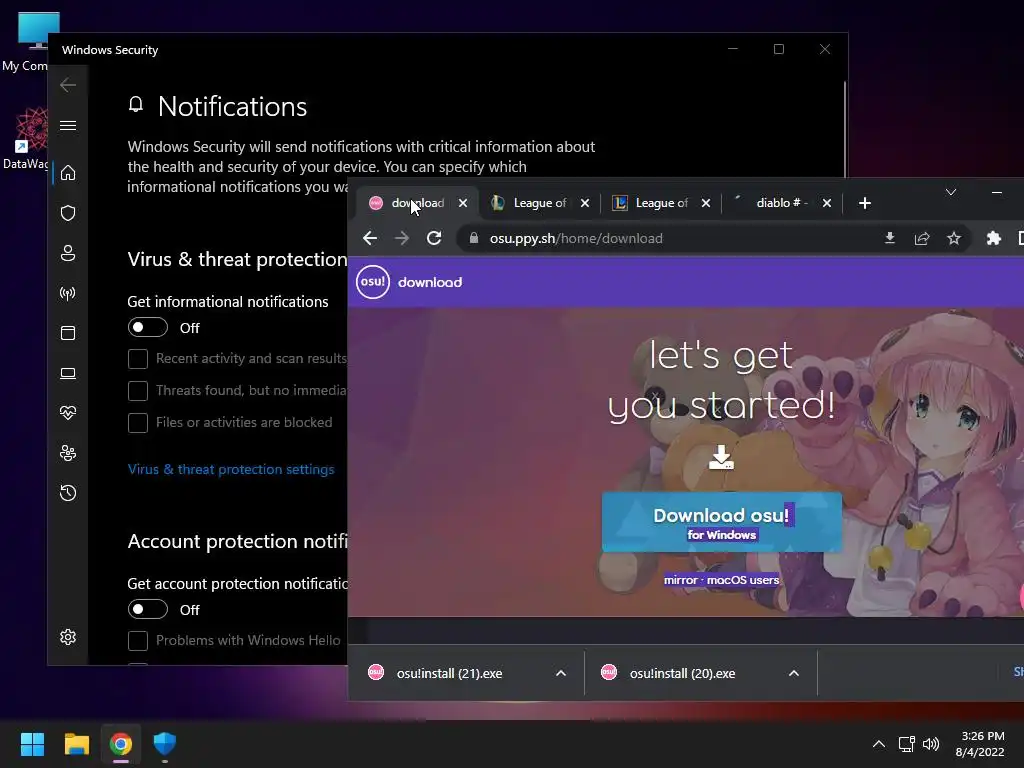Viewport: 1024px width, 768px height.
Task: Check Files or activities are blocked
Action: [x=138, y=423]
